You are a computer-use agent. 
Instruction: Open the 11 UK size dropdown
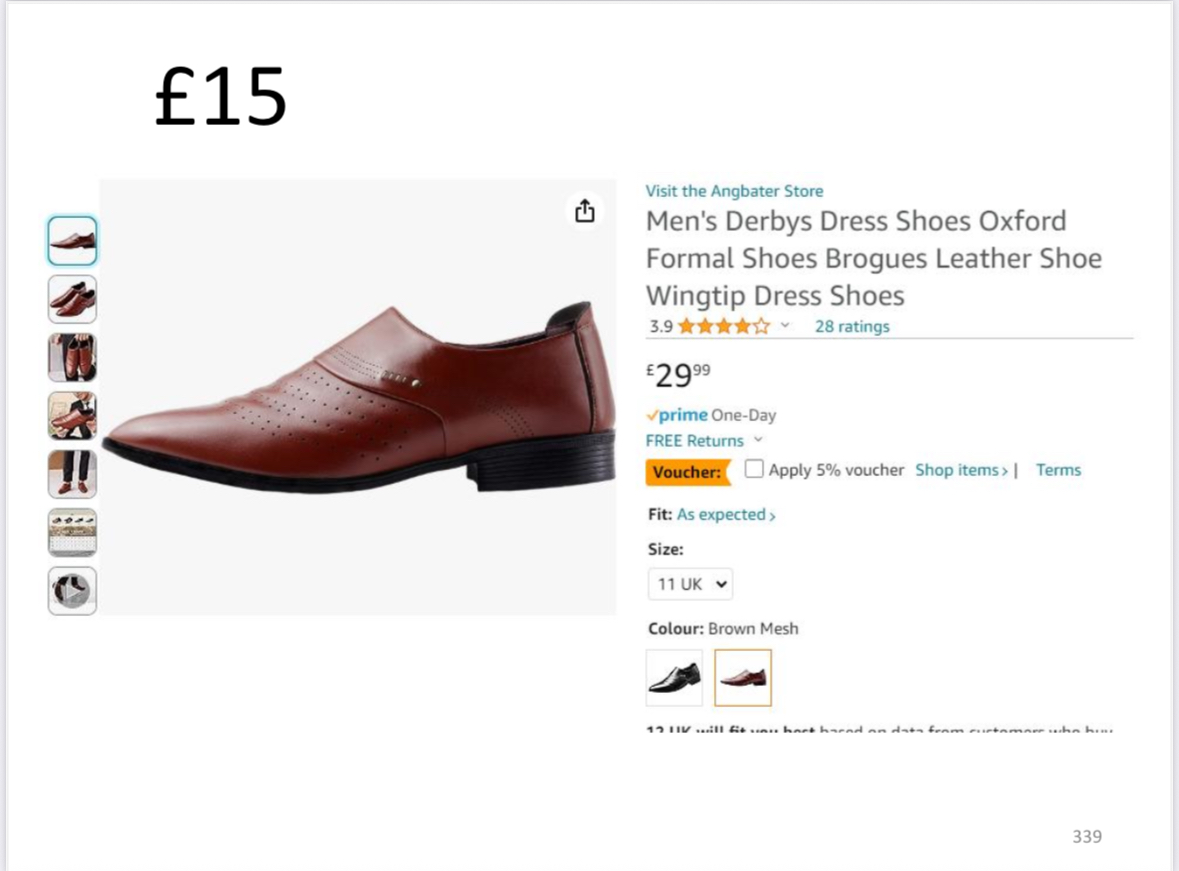[690, 584]
